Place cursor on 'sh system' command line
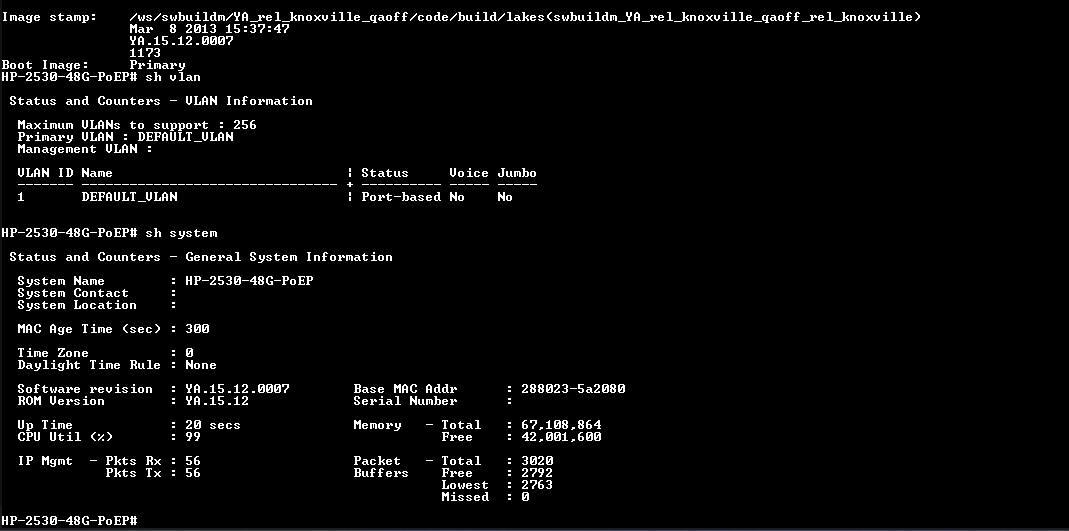 [x=109, y=233]
